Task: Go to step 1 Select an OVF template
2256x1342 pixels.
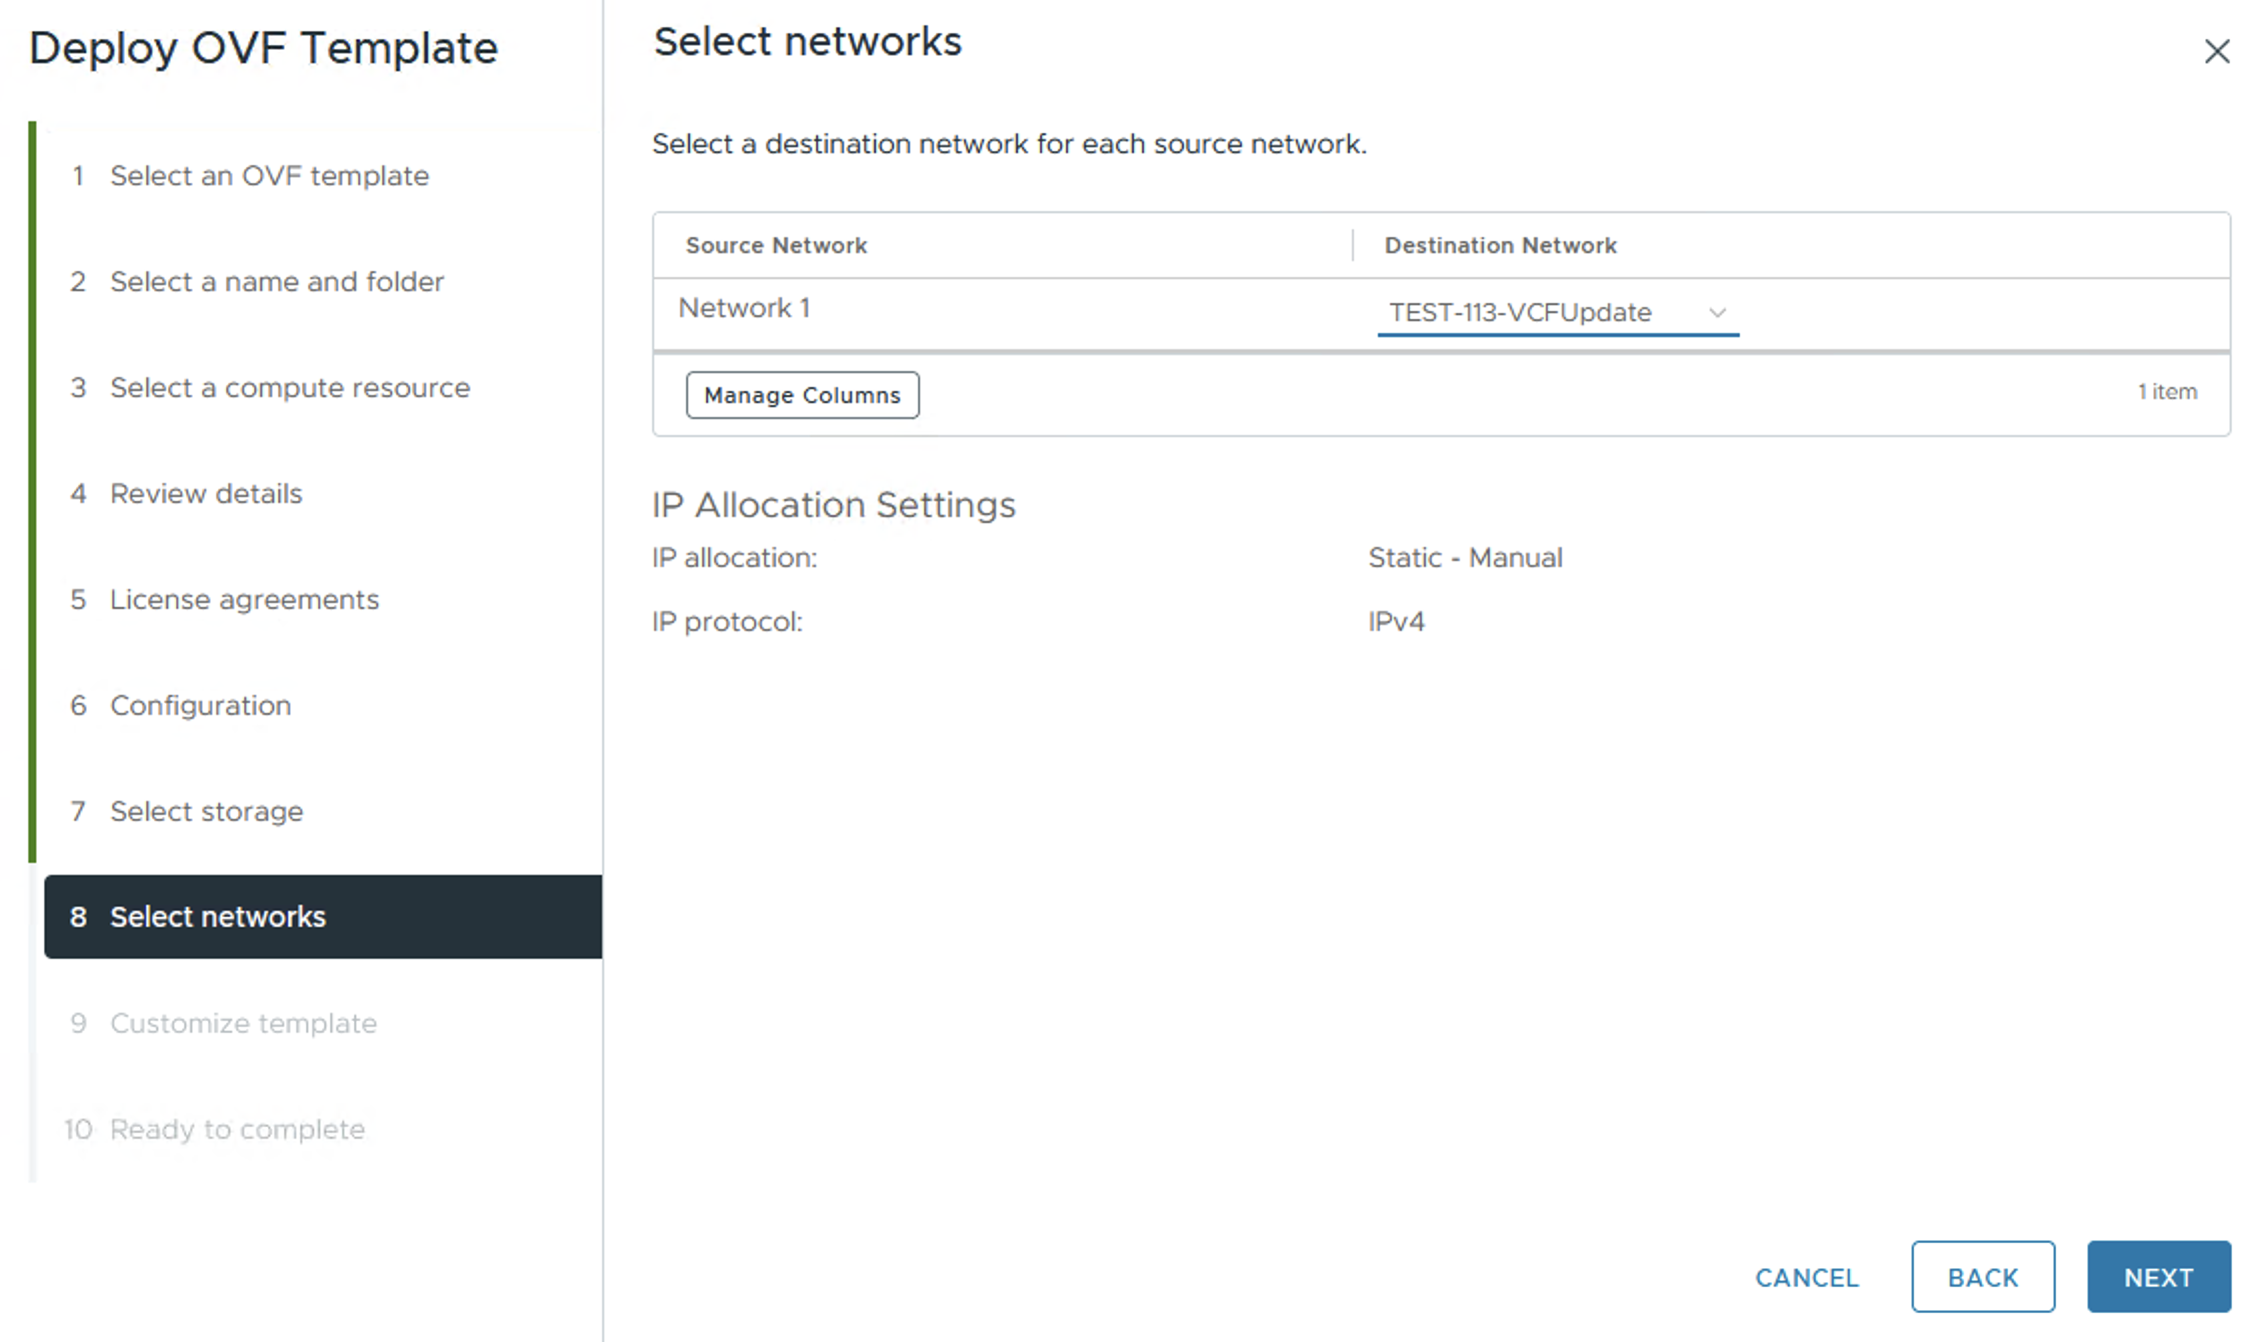Action: click(269, 176)
